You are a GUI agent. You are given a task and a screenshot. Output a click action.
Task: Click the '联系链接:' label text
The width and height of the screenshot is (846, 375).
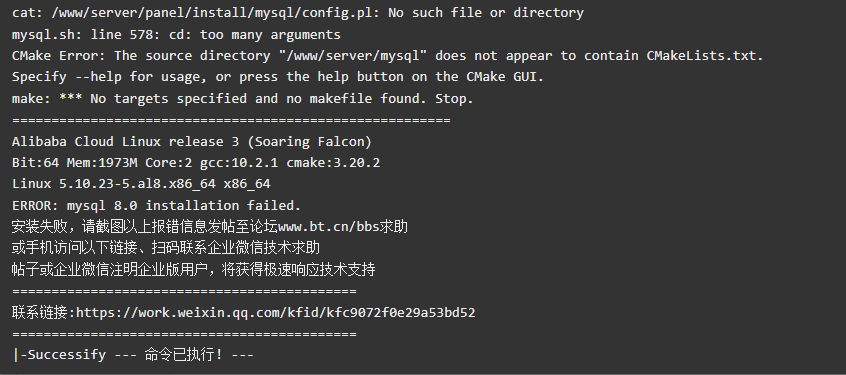click(44, 312)
